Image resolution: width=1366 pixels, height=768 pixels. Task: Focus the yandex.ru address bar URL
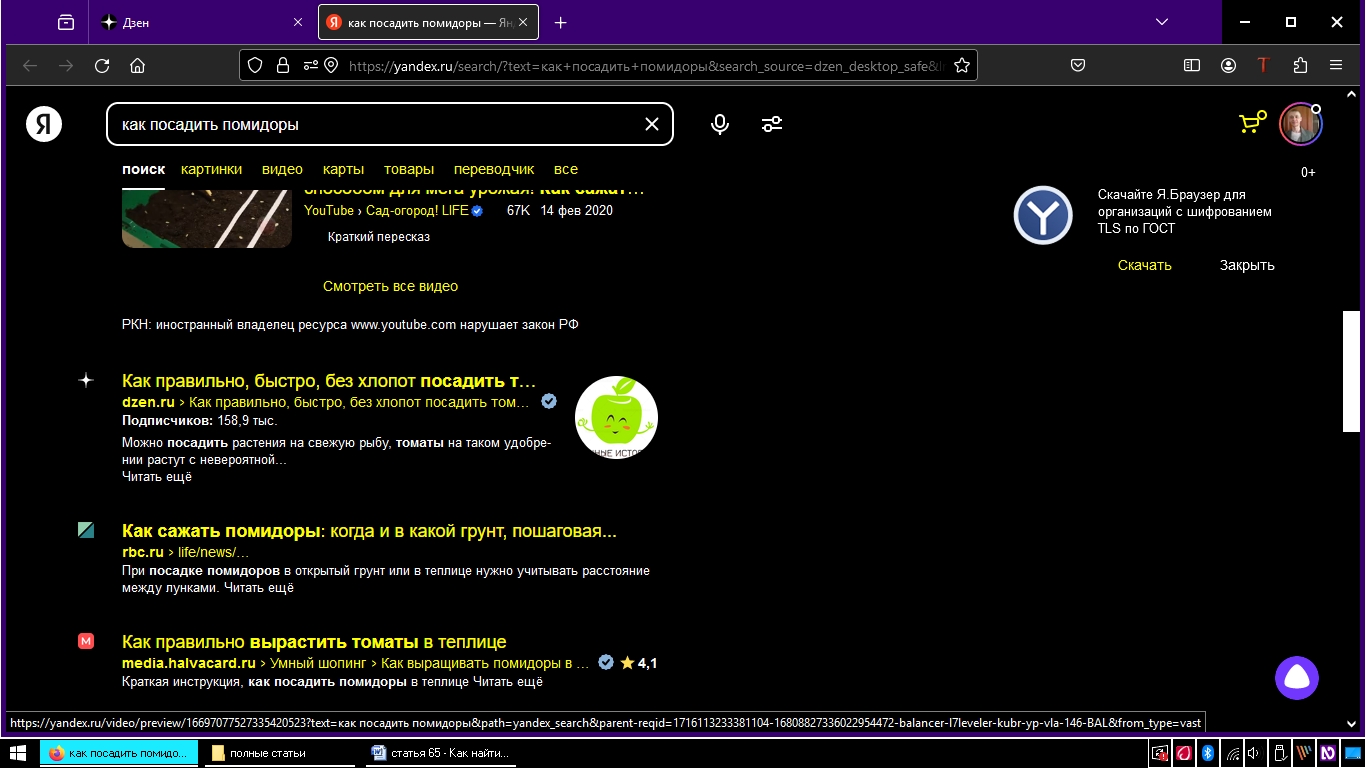pyautogui.click(x=646, y=66)
